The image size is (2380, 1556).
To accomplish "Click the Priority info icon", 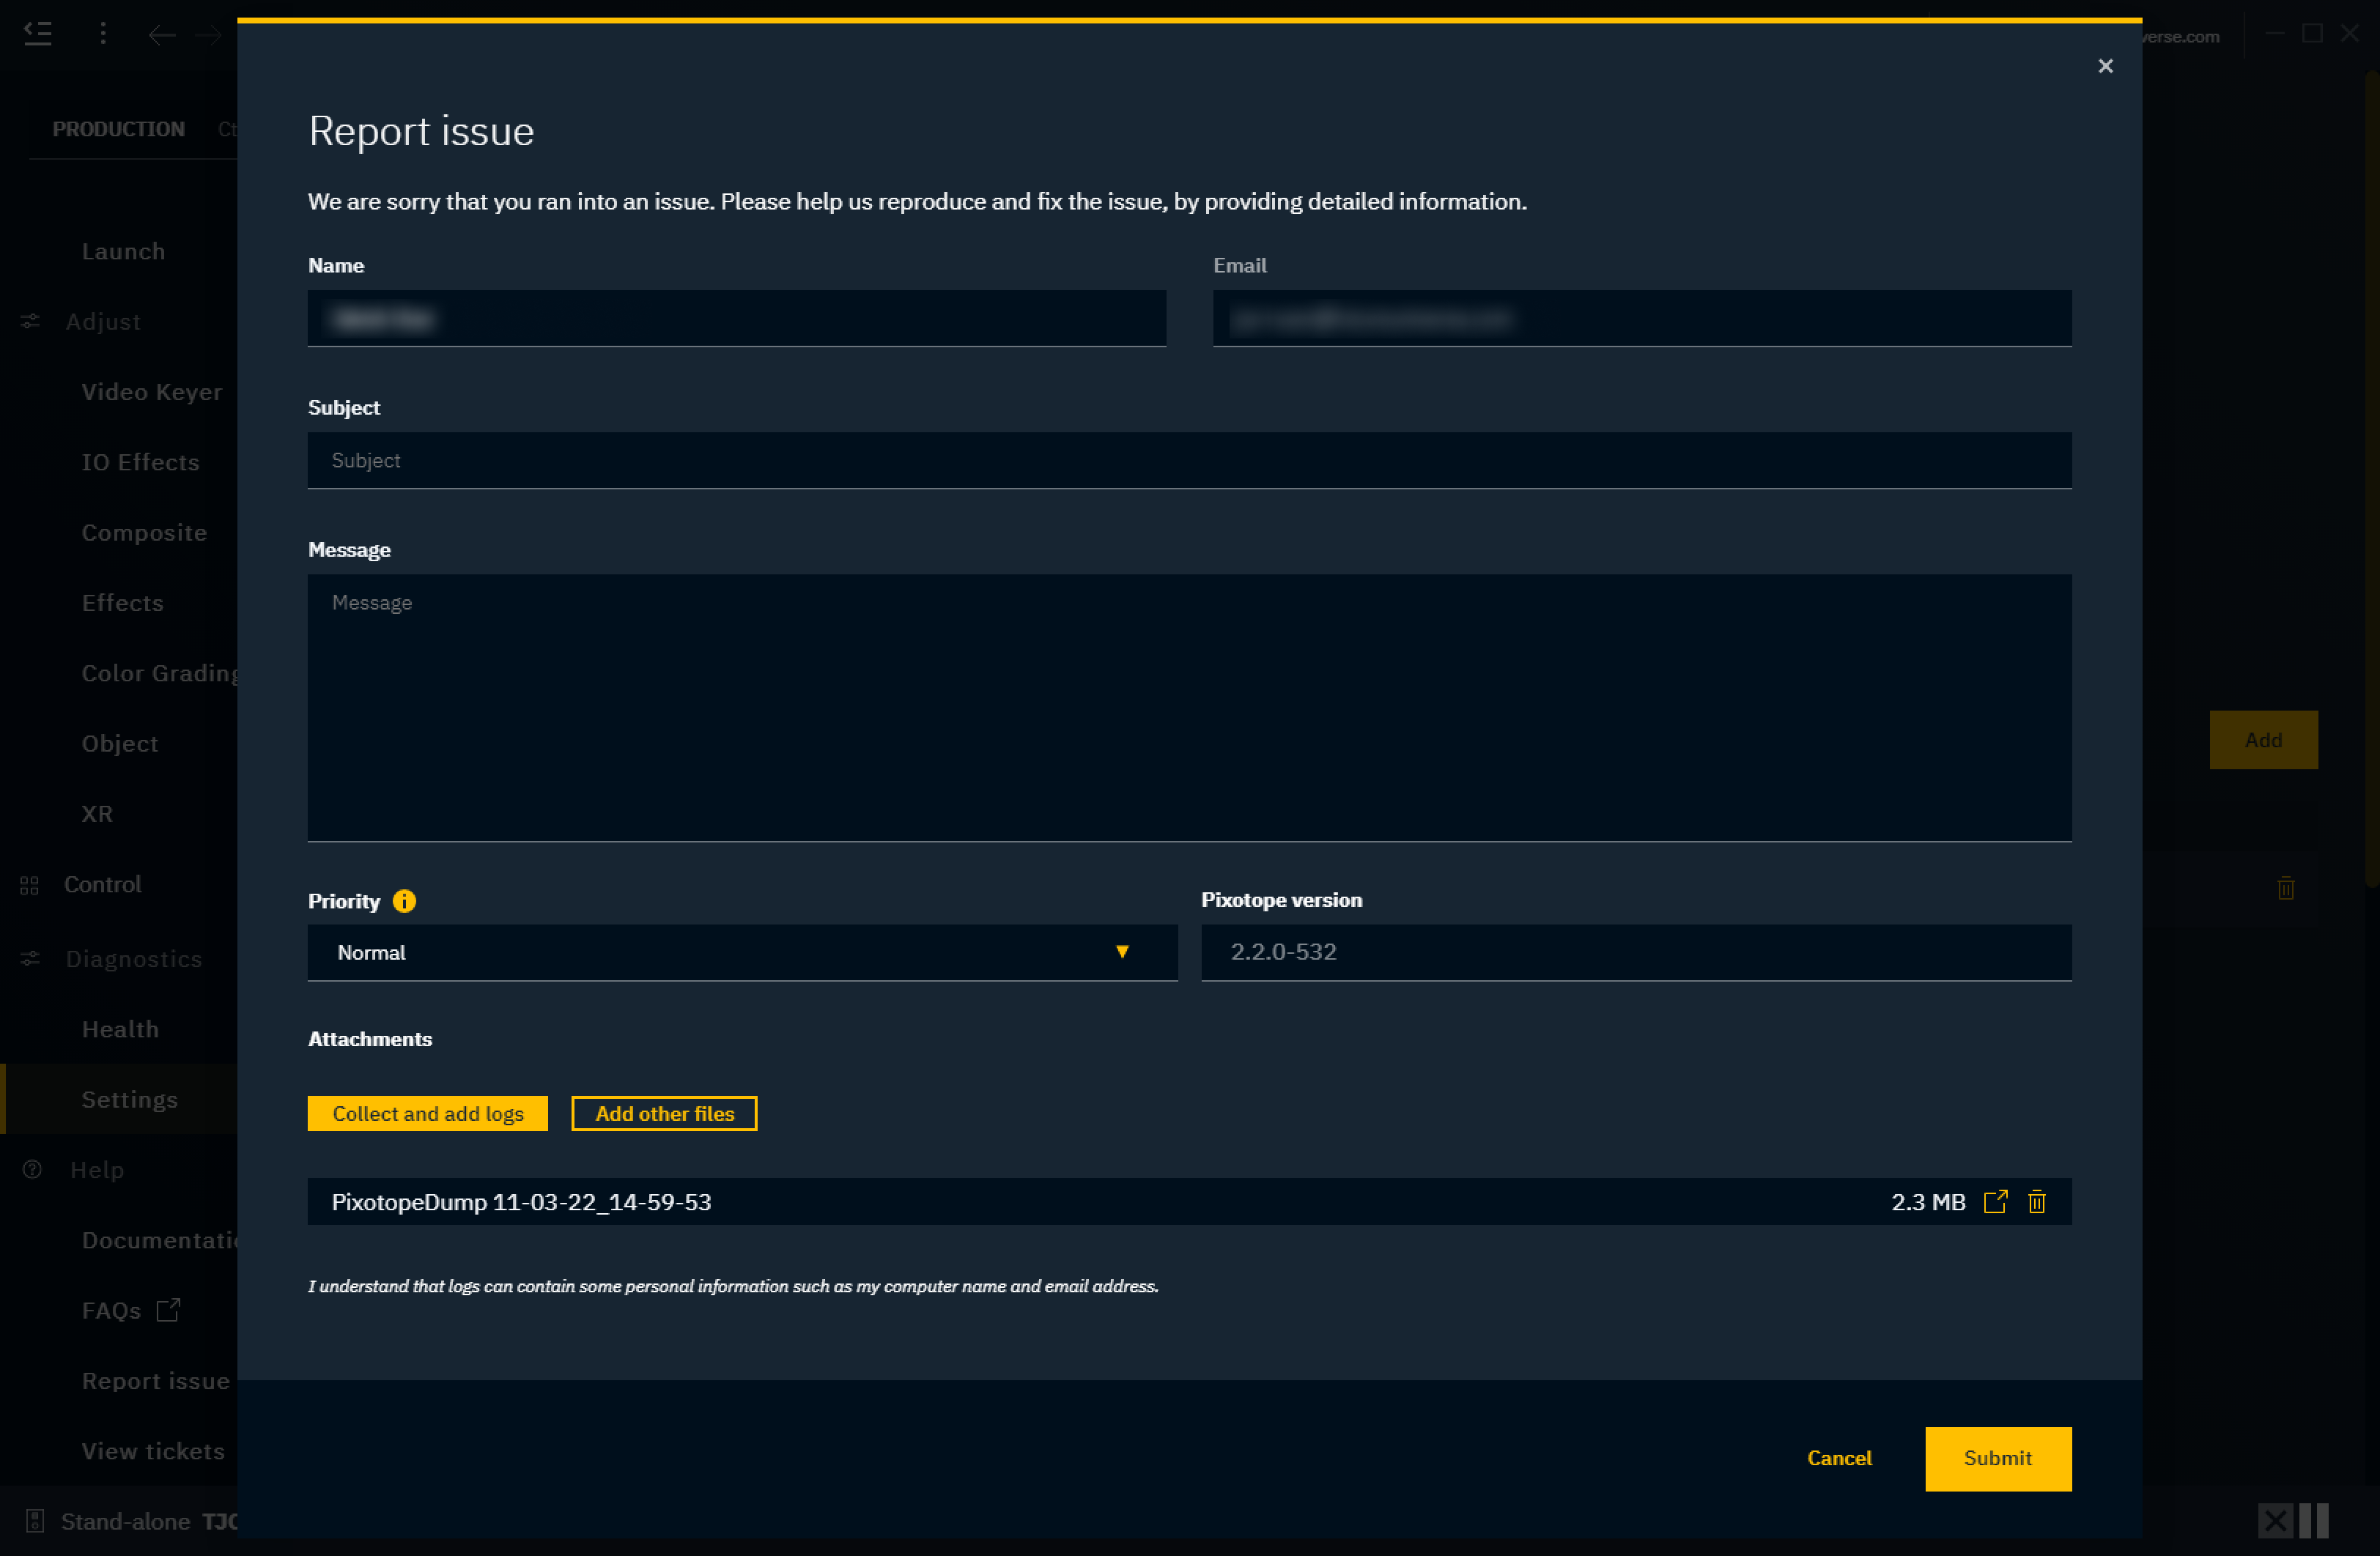I will [x=404, y=901].
